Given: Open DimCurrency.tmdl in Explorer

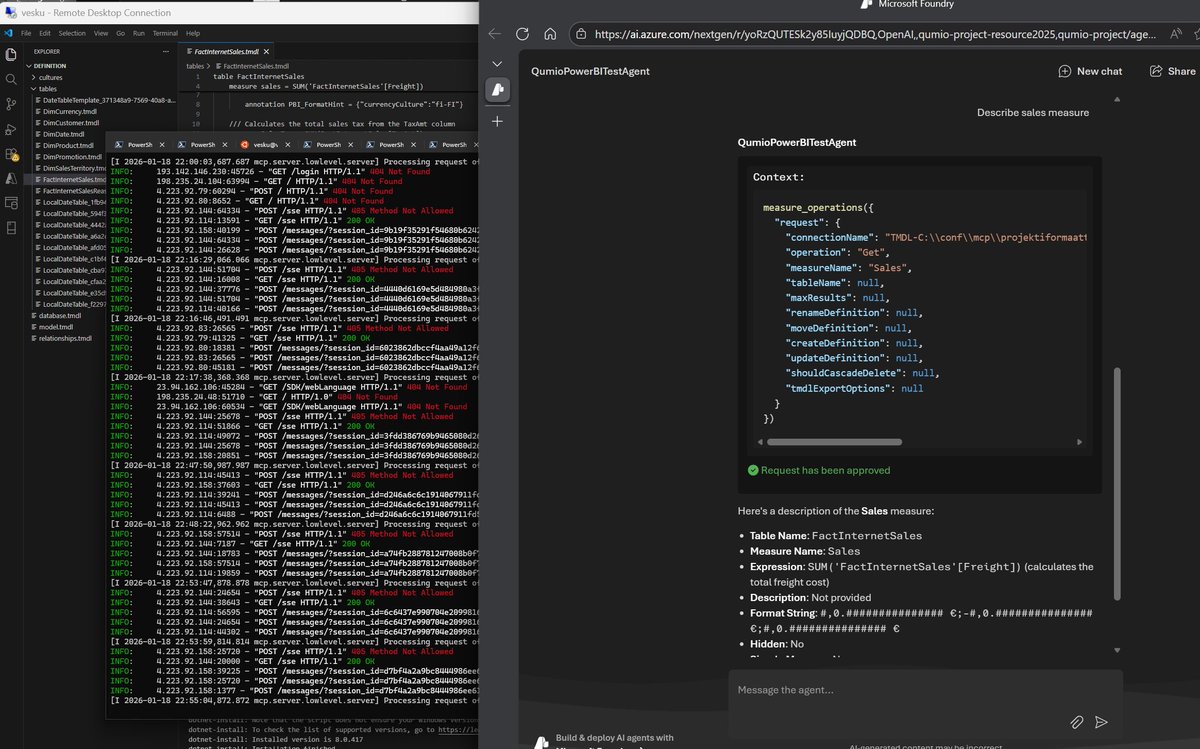Looking at the screenshot, I should point(70,111).
